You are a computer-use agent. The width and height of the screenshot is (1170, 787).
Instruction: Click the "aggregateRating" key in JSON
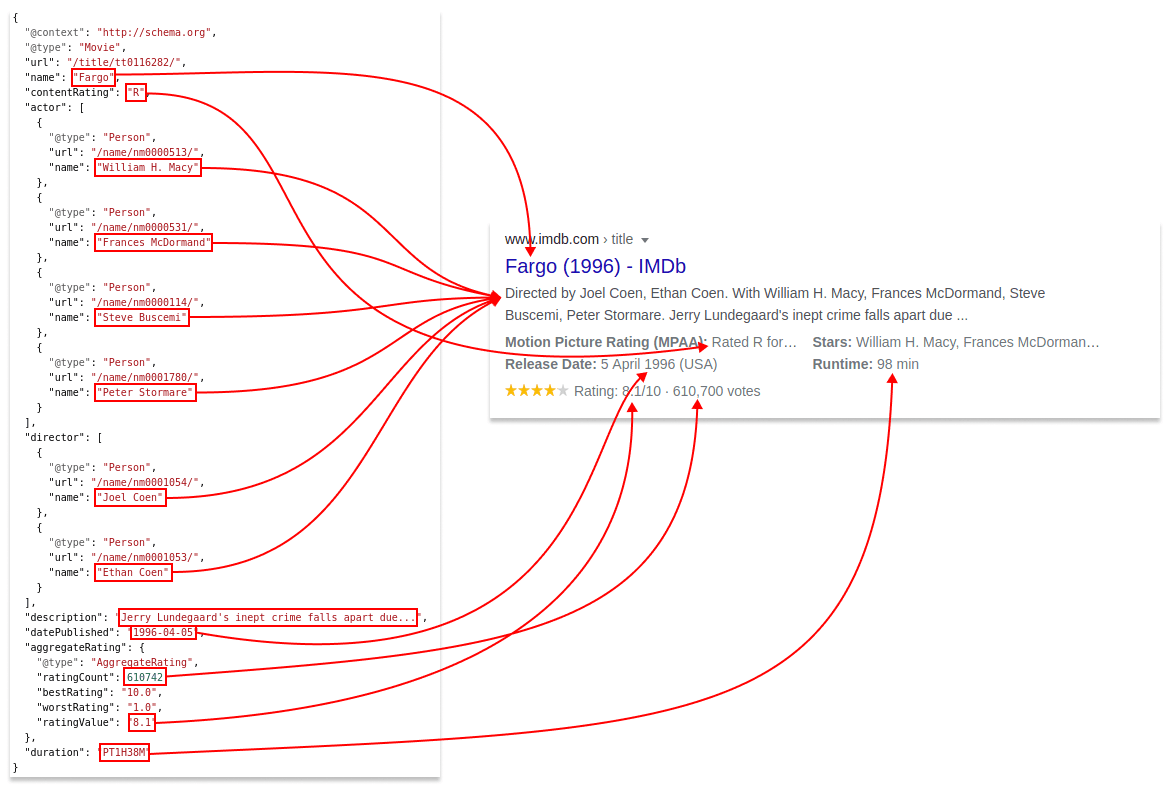pos(75,648)
